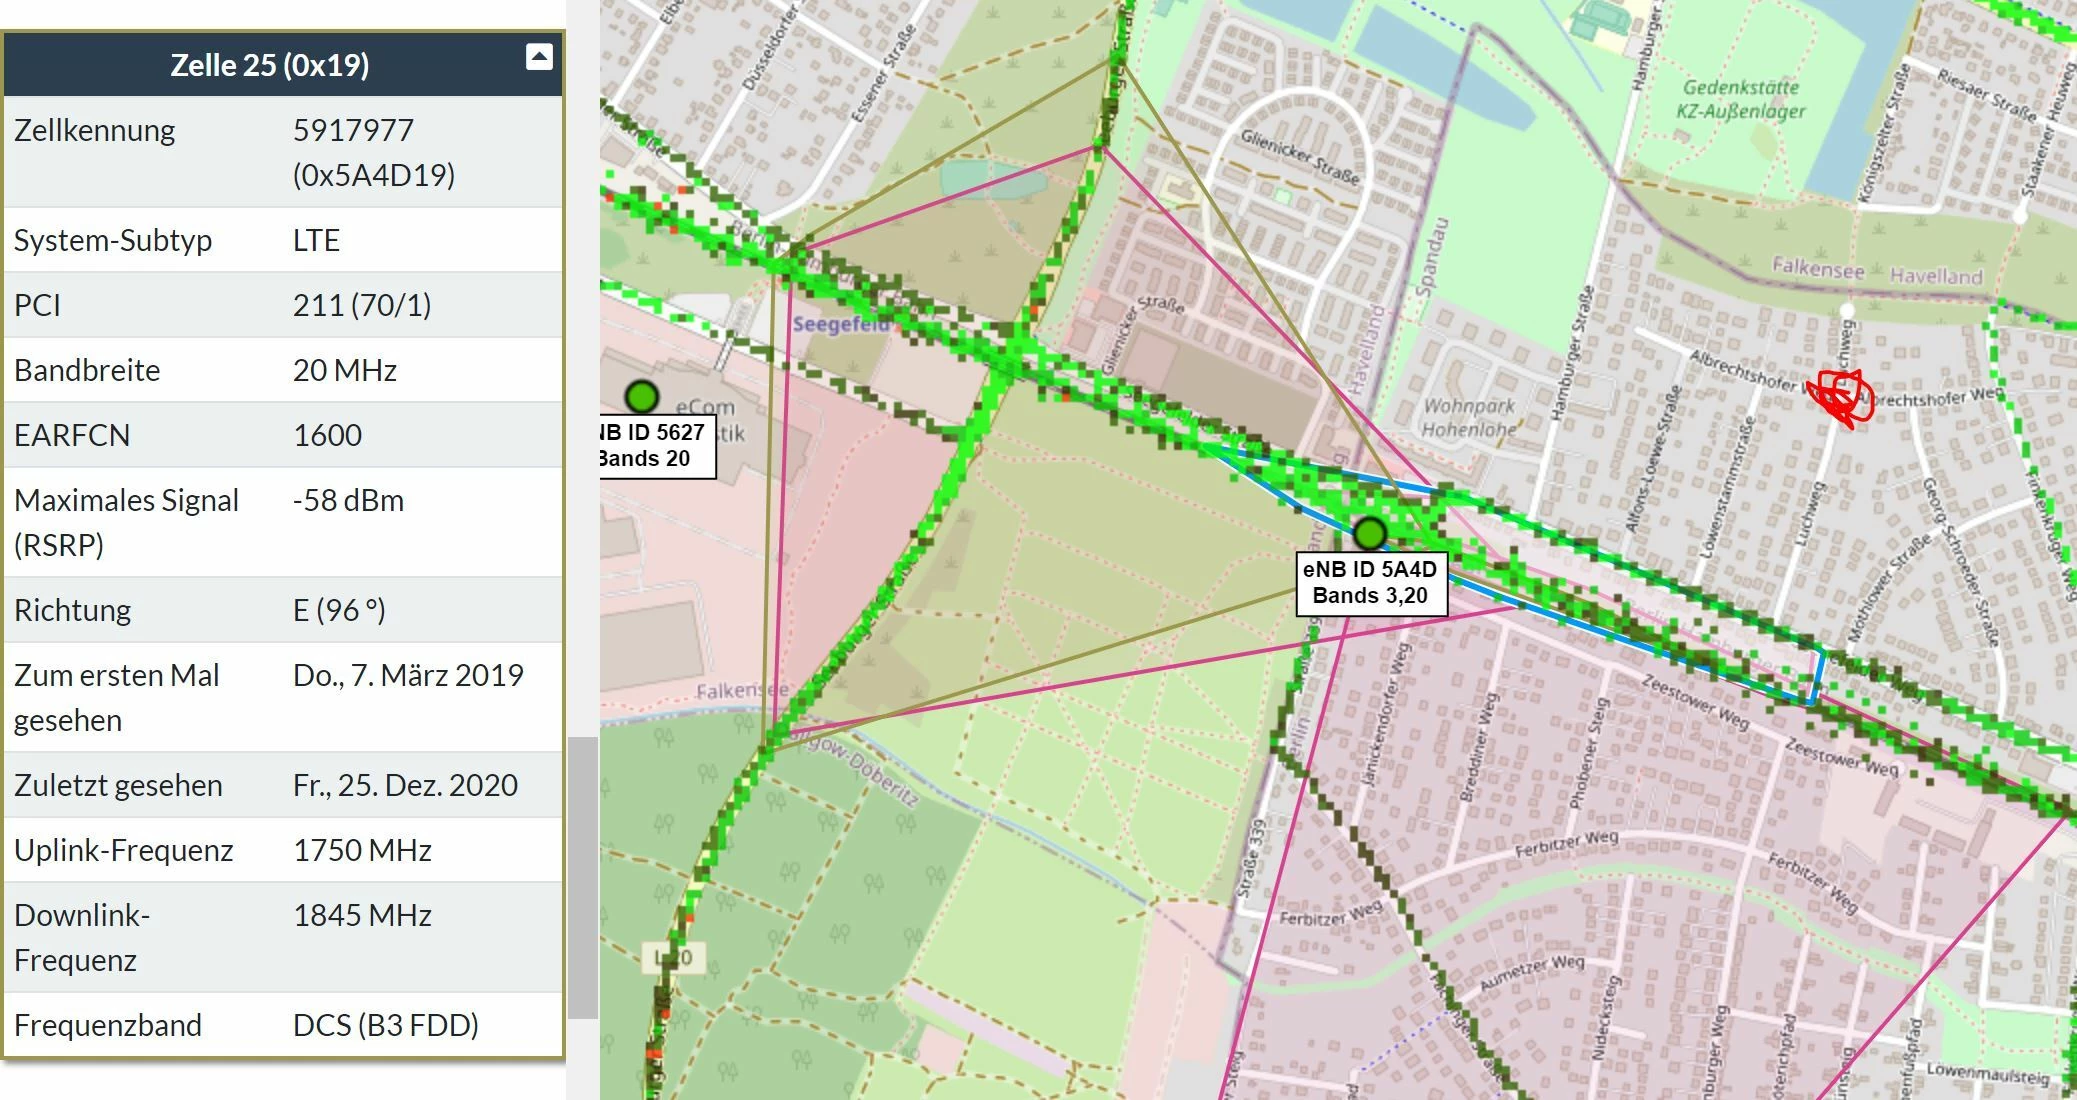Select the EARFCN value 1600
2077x1100 pixels.
pos(327,435)
